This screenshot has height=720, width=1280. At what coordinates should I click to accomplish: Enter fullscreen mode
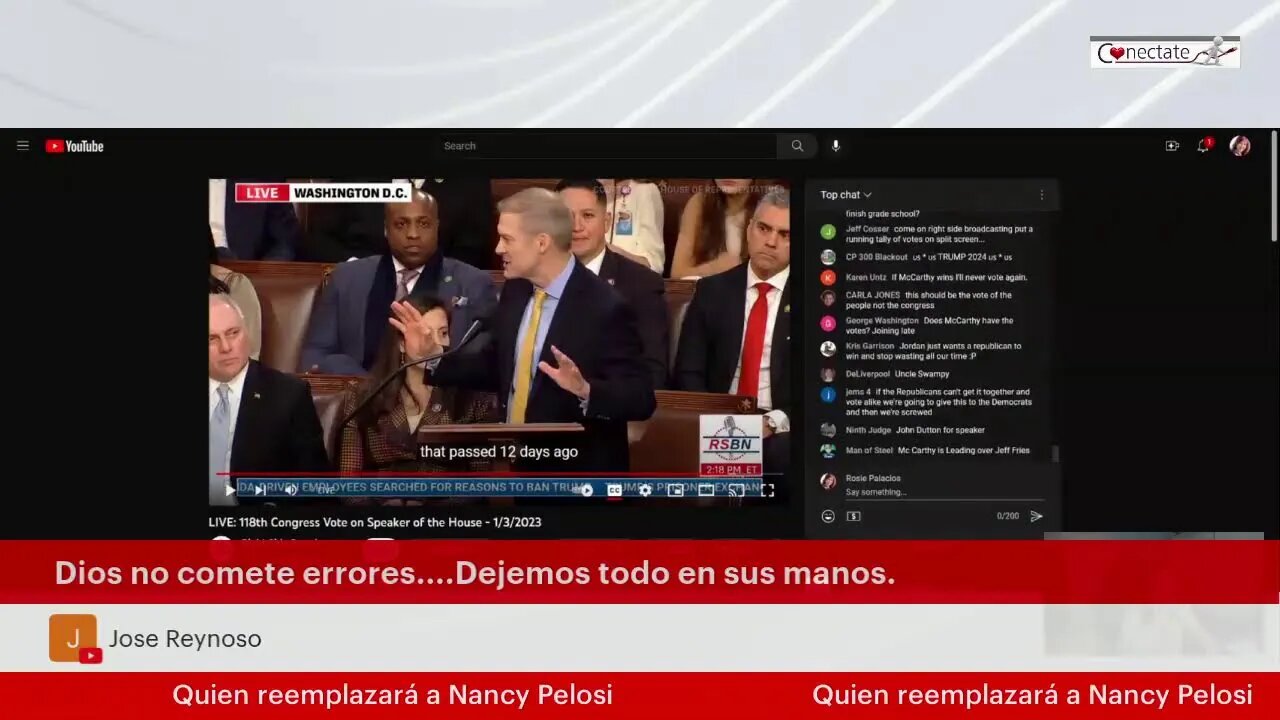pyautogui.click(x=767, y=490)
